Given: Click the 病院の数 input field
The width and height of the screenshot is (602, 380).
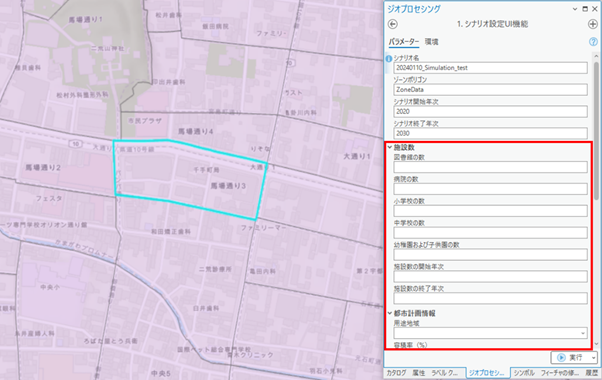Looking at the screenshot, I should [x=490, y=189].
